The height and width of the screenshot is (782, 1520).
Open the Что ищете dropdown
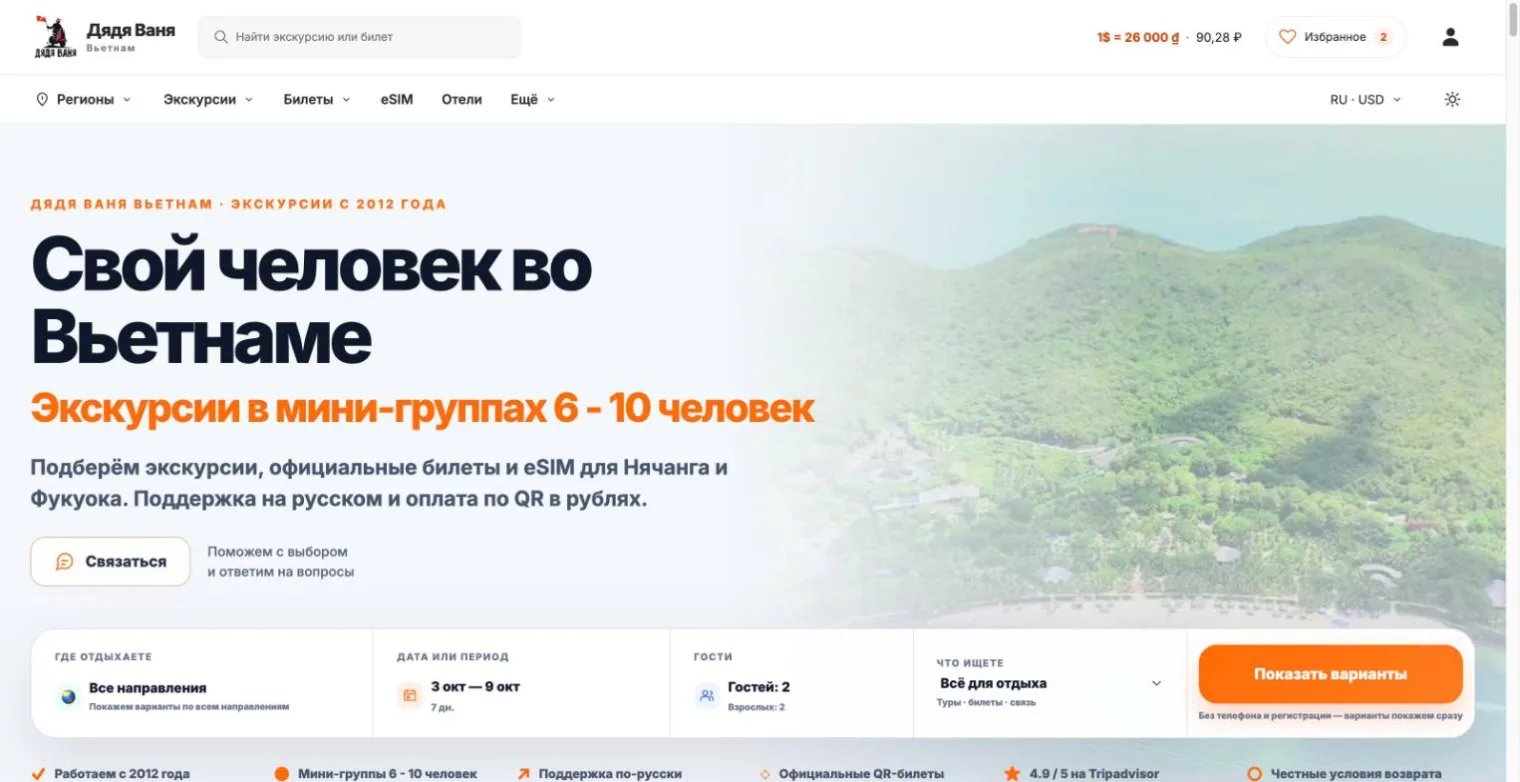coord(1050,684)
